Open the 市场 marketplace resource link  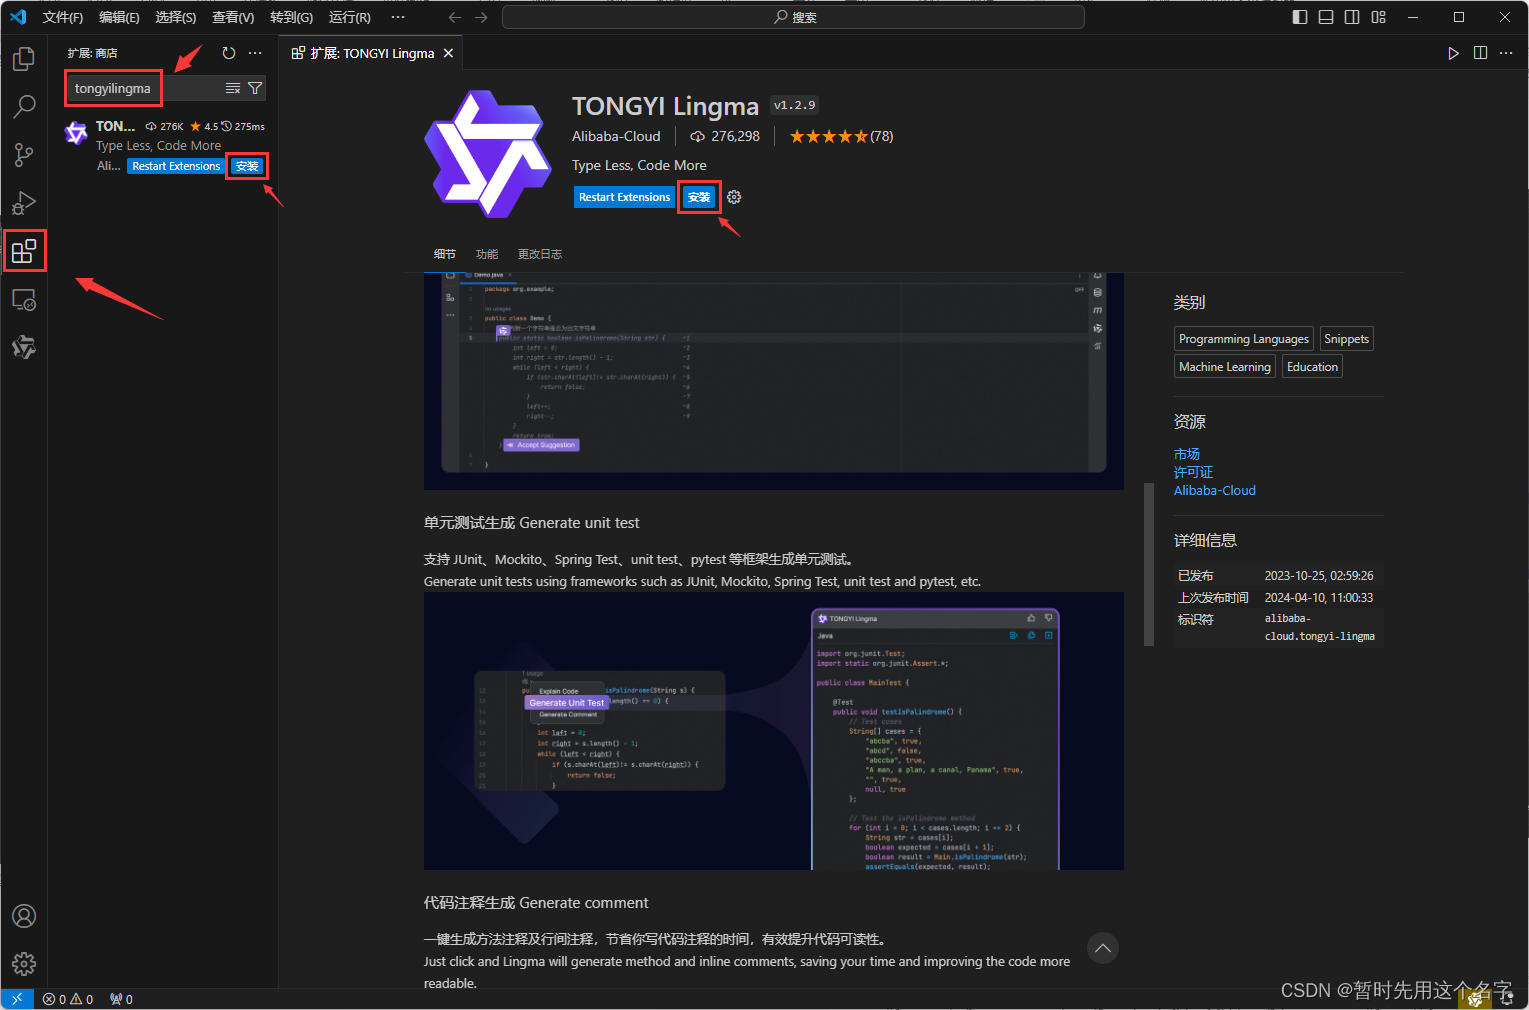coord(1187,454)
